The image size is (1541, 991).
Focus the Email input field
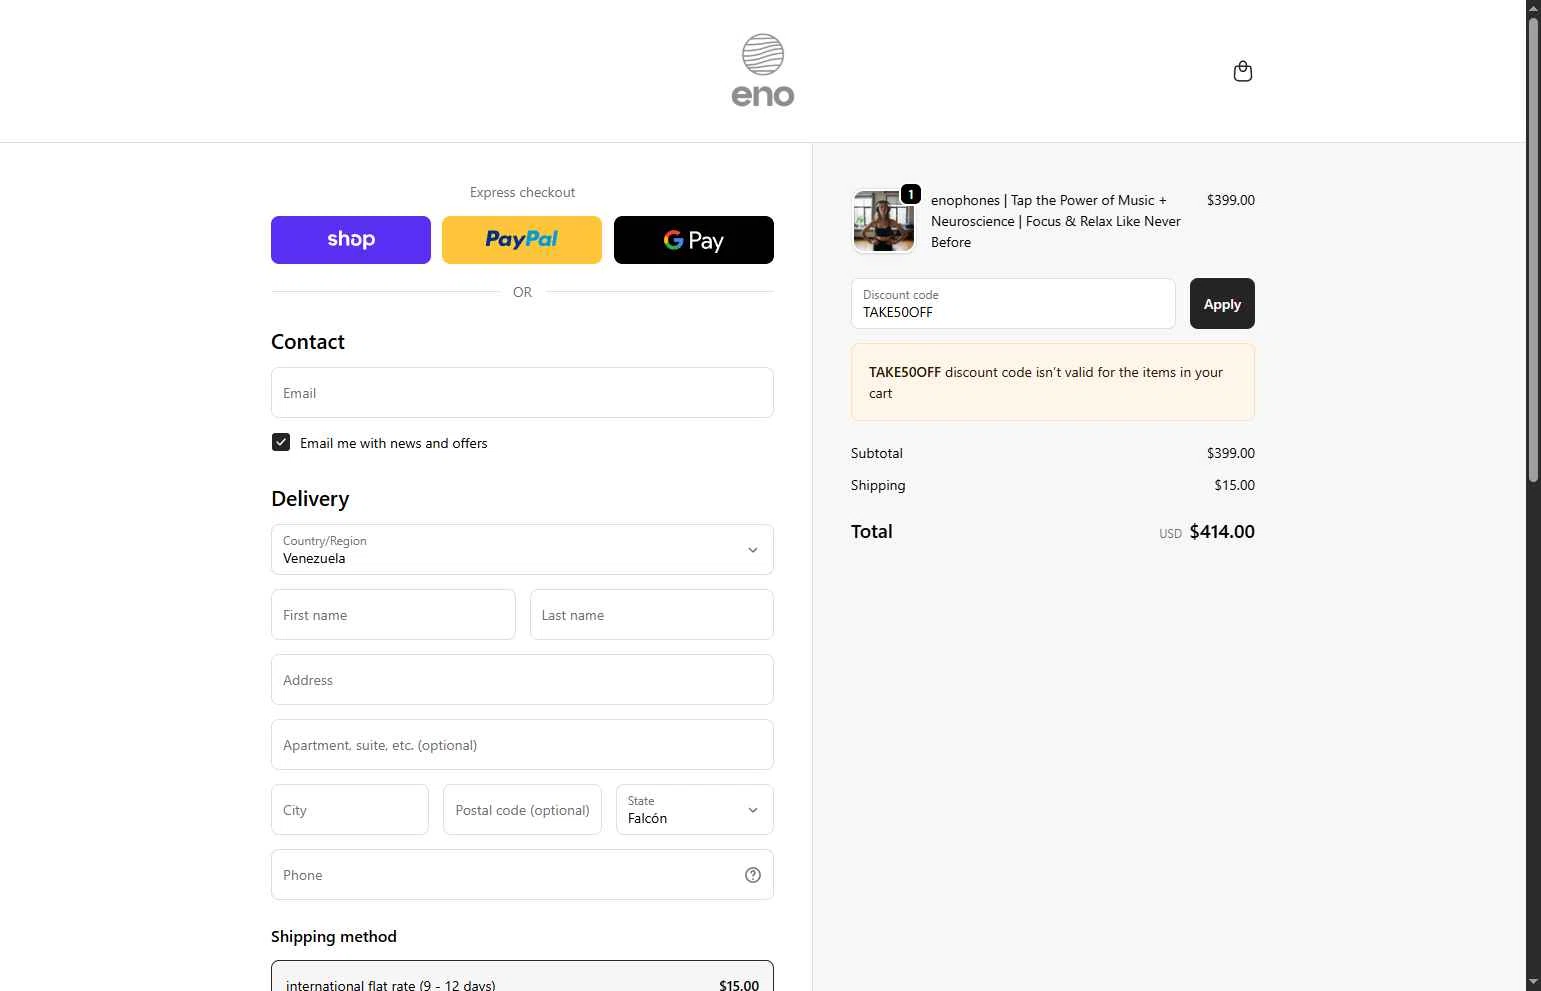(x=522, y=393)
